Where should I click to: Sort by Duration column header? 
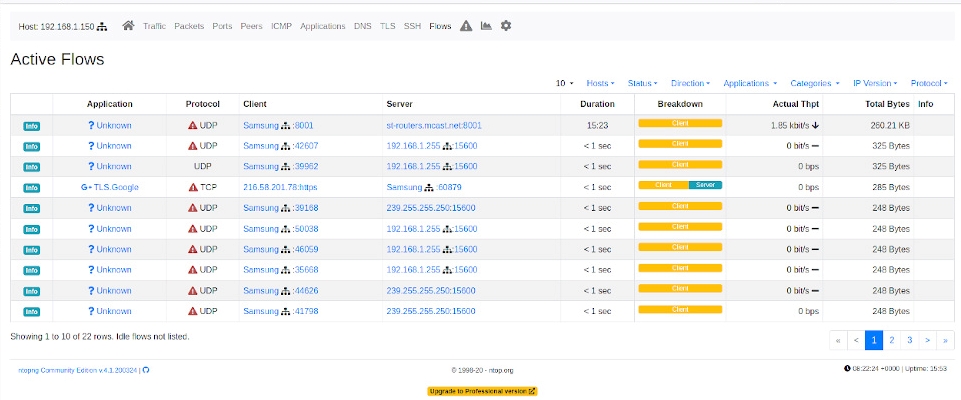pyautogui.click(x=598, y=104)
